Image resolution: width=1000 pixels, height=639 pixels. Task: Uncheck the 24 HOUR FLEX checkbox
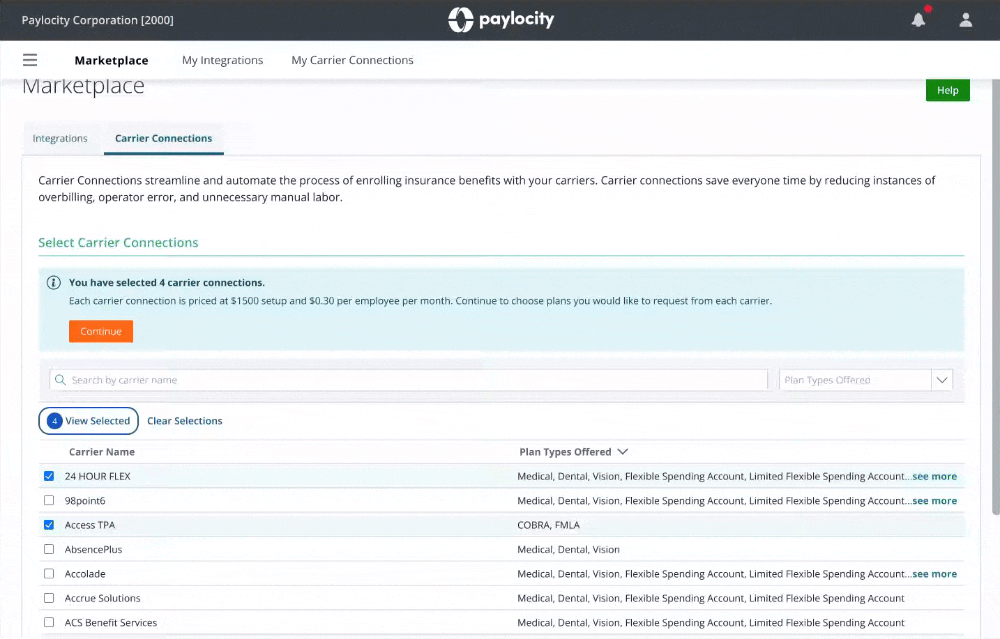[49, 476]
